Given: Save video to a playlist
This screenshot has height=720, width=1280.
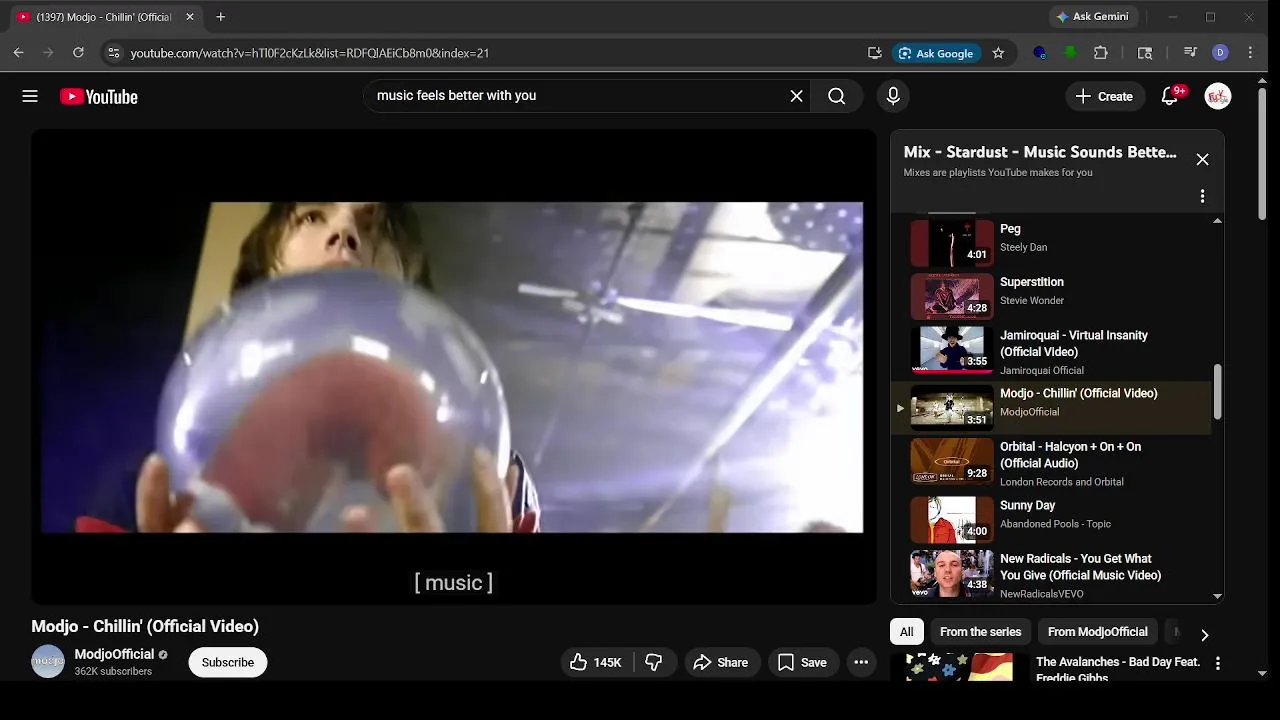Looking at the screenshot, I should (803, 662).
